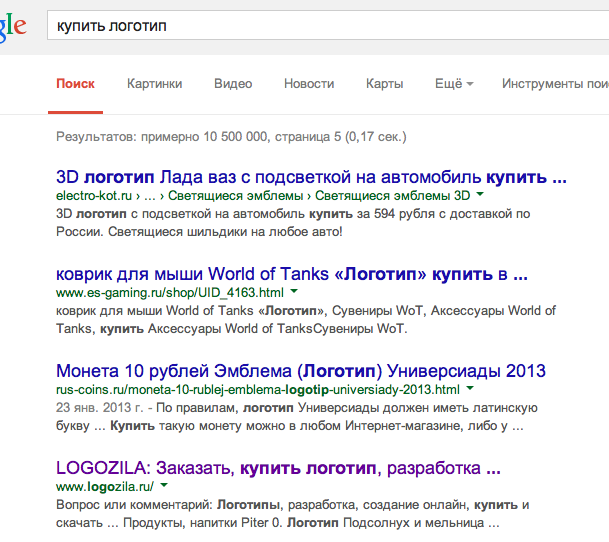The height and width of the screenshot is (542, 609).
Task: Open the Карты tab
Action: [x=384, y=84]
